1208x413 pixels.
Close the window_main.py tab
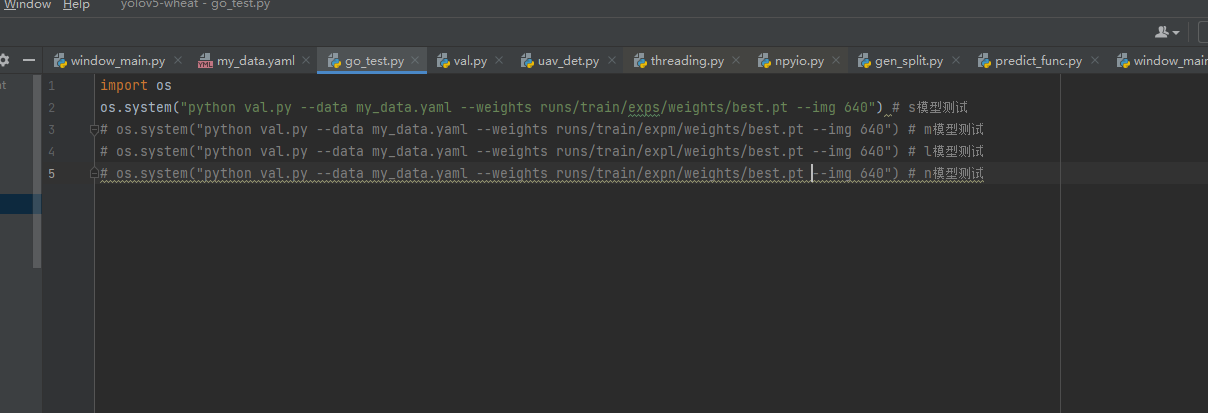coord(177,61)
